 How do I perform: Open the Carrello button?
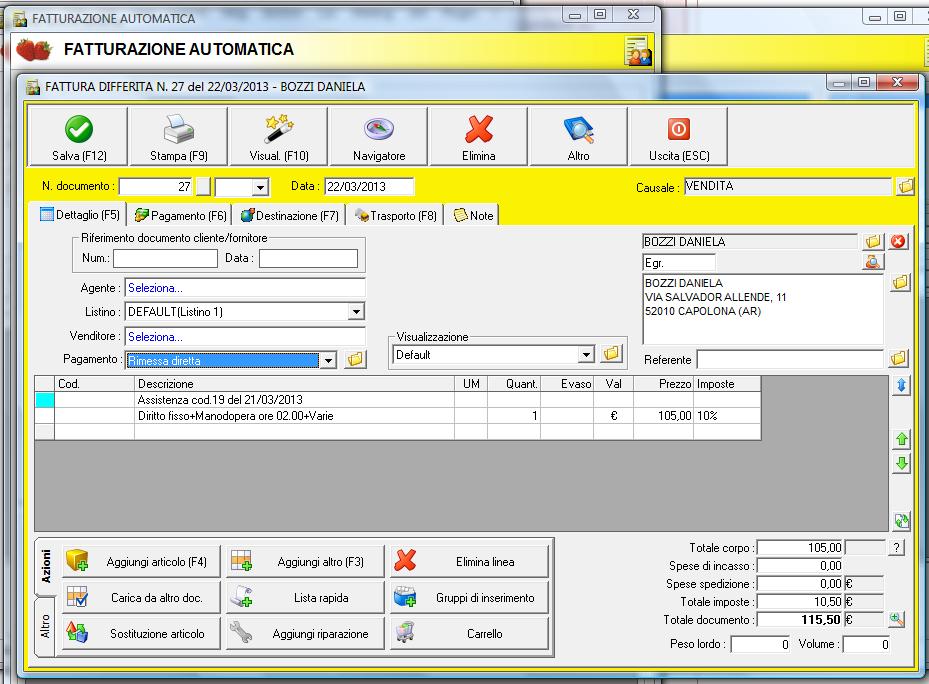[x=469, y=634]
